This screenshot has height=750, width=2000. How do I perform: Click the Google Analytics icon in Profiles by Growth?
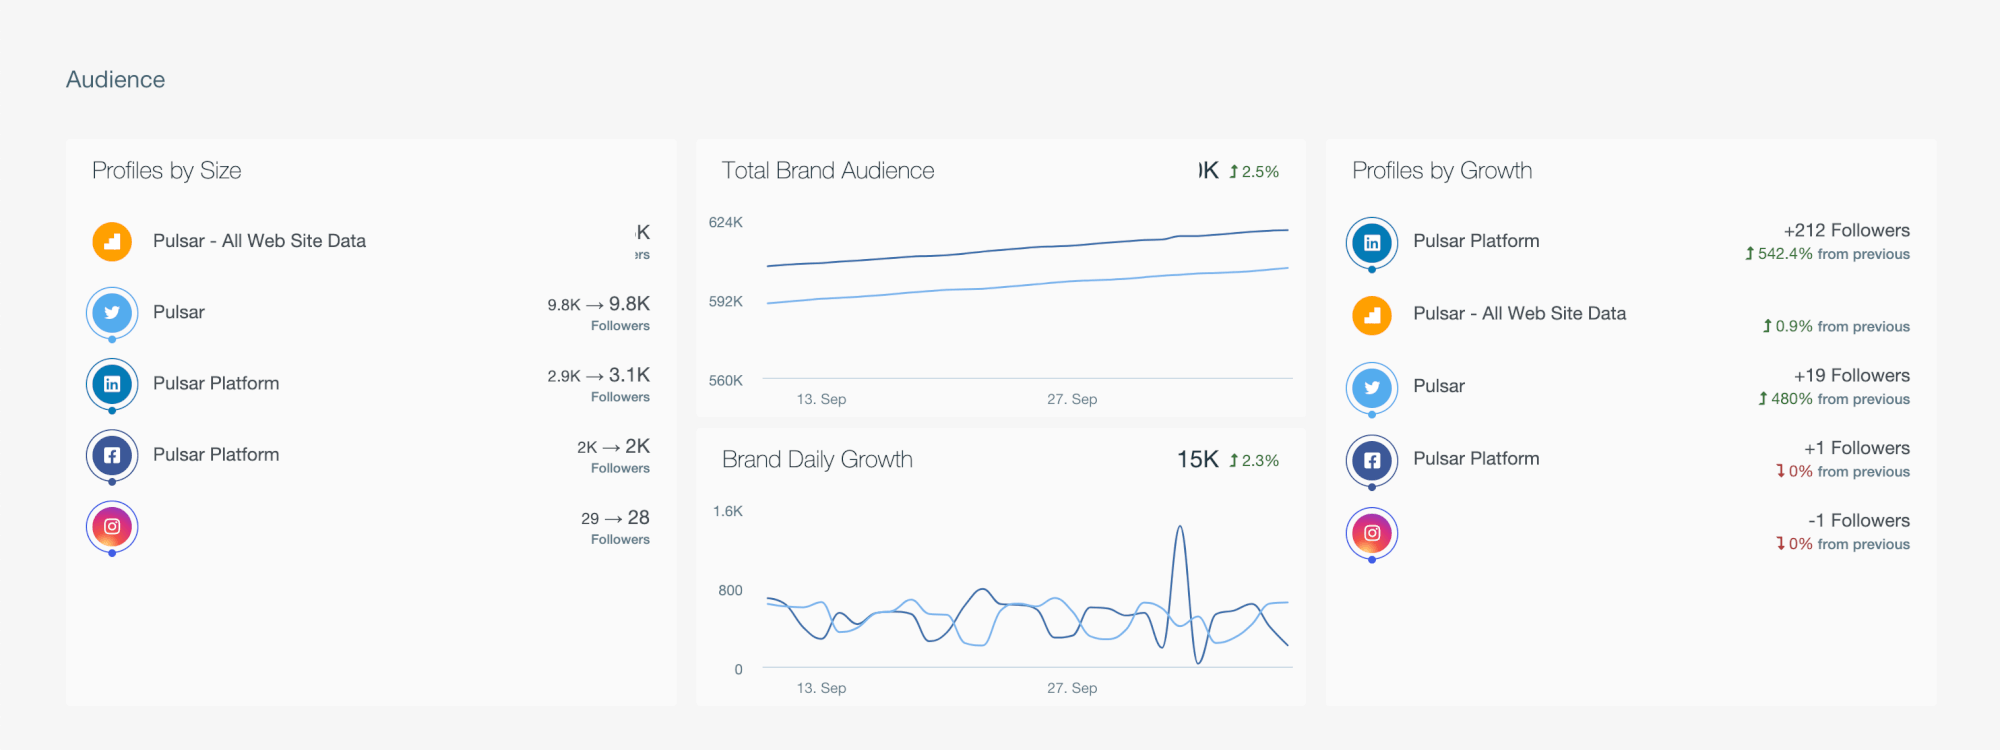(1372, 315)
